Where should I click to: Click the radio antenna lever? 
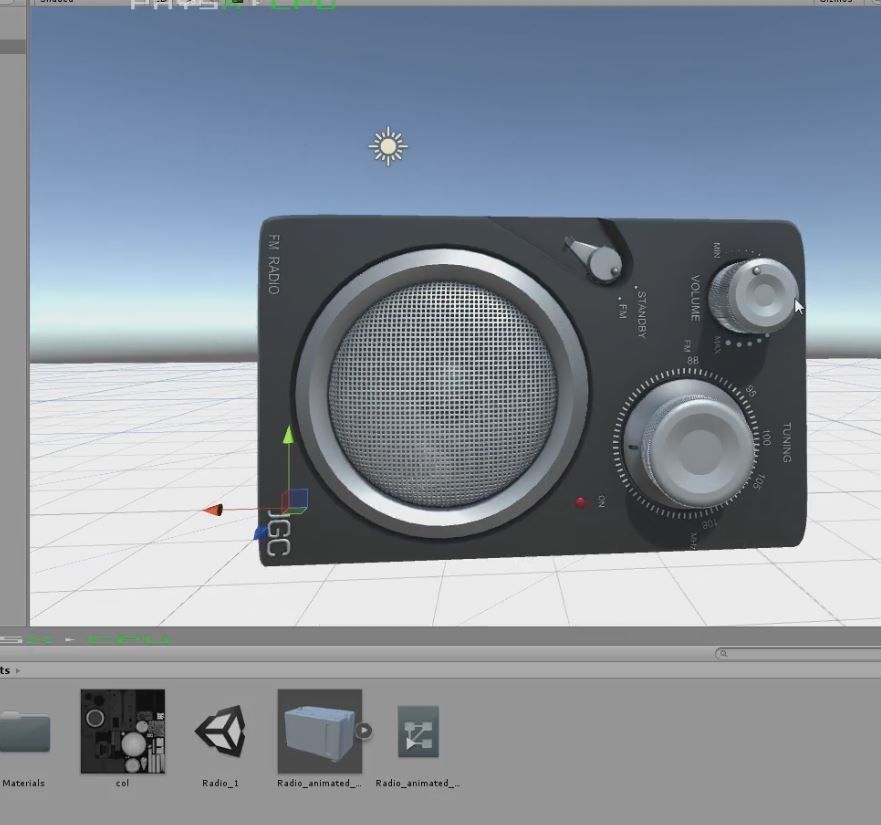pos(594,258)
